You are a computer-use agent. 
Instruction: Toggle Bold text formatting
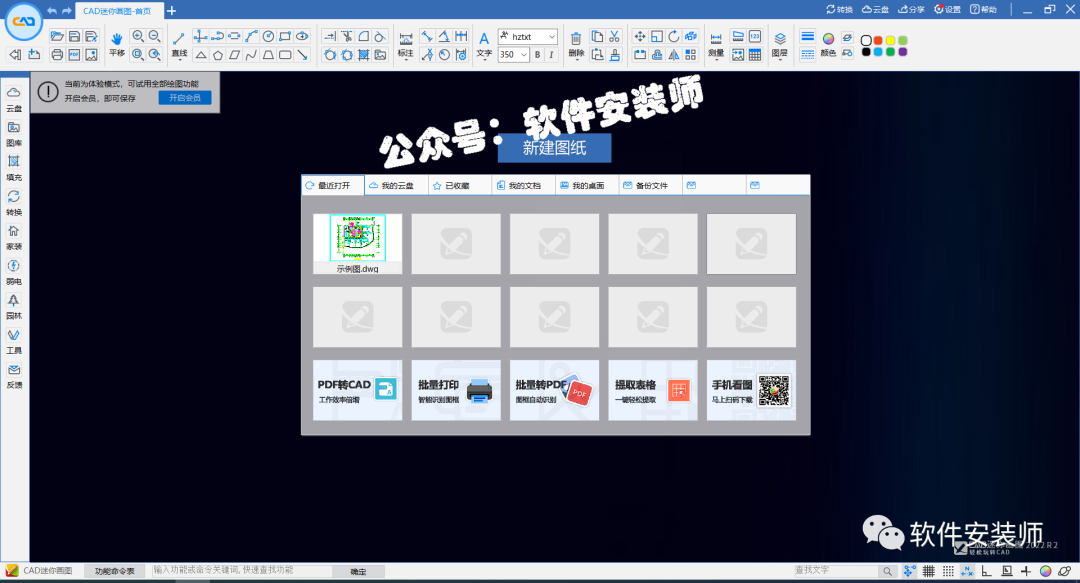point(537,54)
